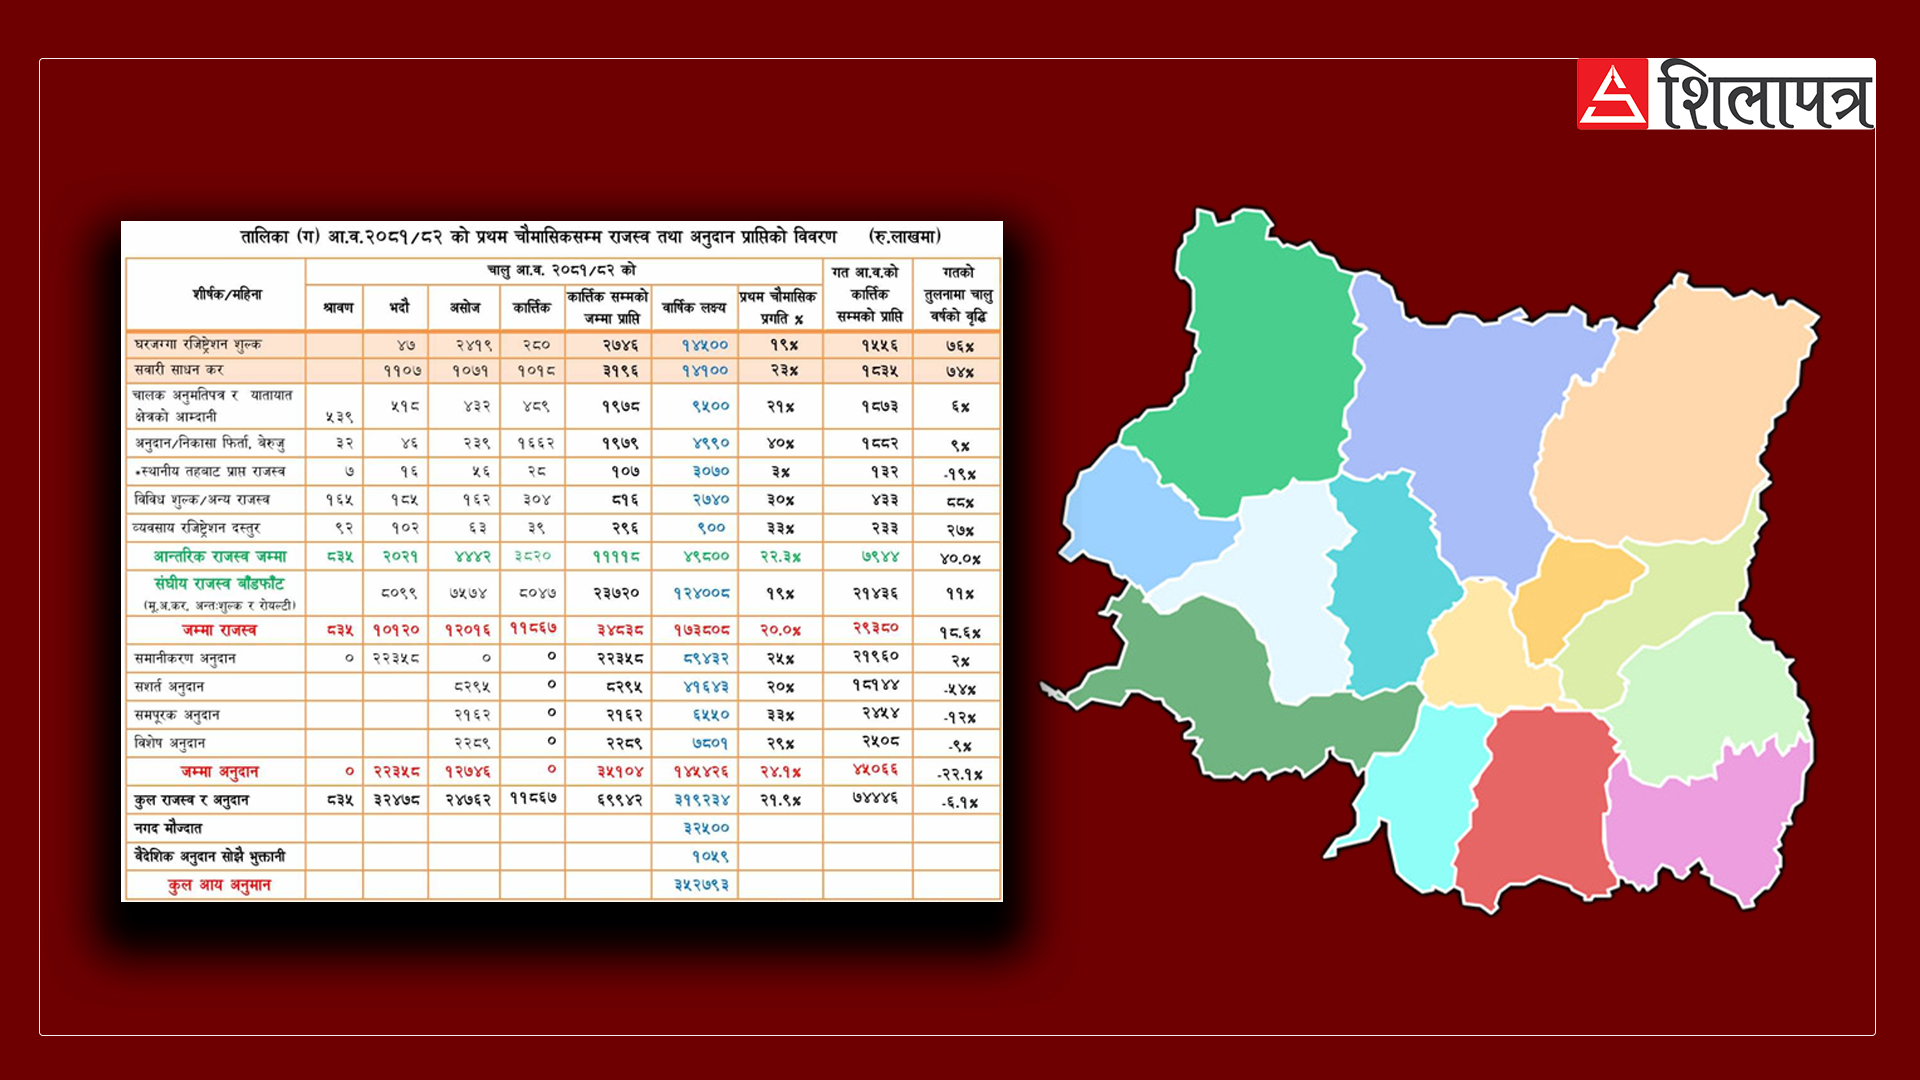
Task: Click the red 'जम्मा राजस्व' row label
Action: coord(219,630)
